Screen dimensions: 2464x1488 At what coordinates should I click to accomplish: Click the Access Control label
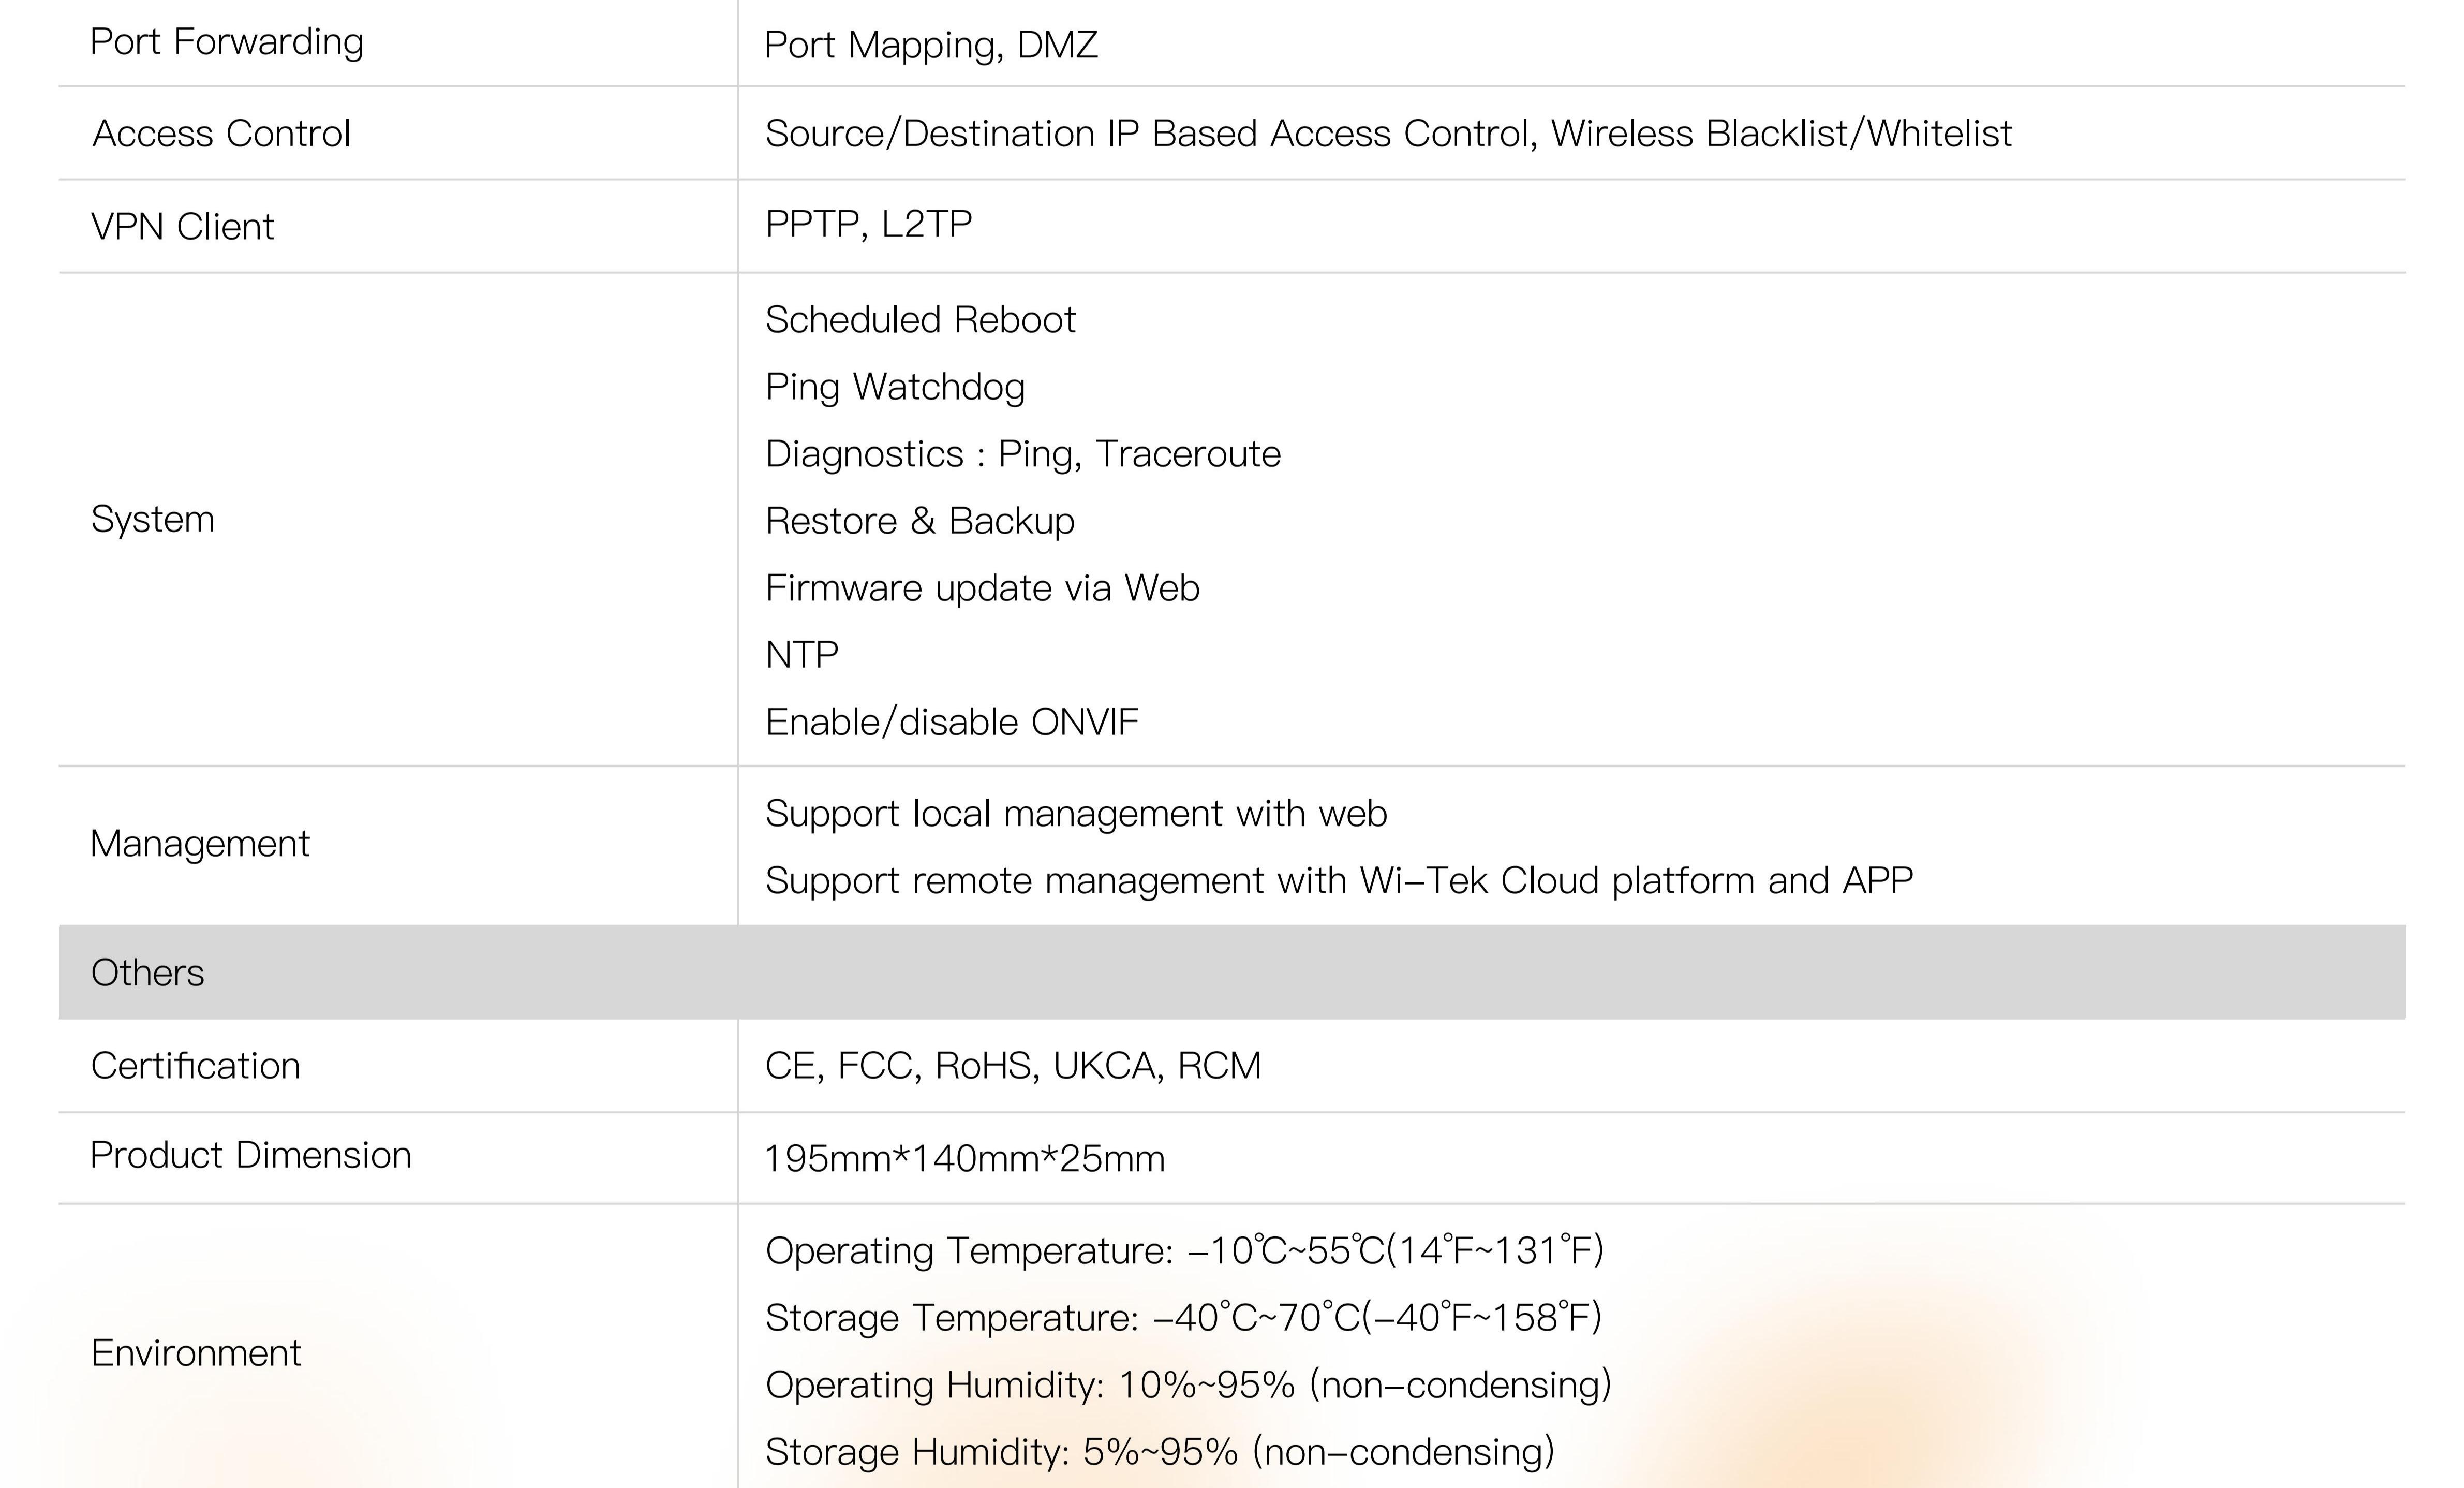(x=221, y=133)
